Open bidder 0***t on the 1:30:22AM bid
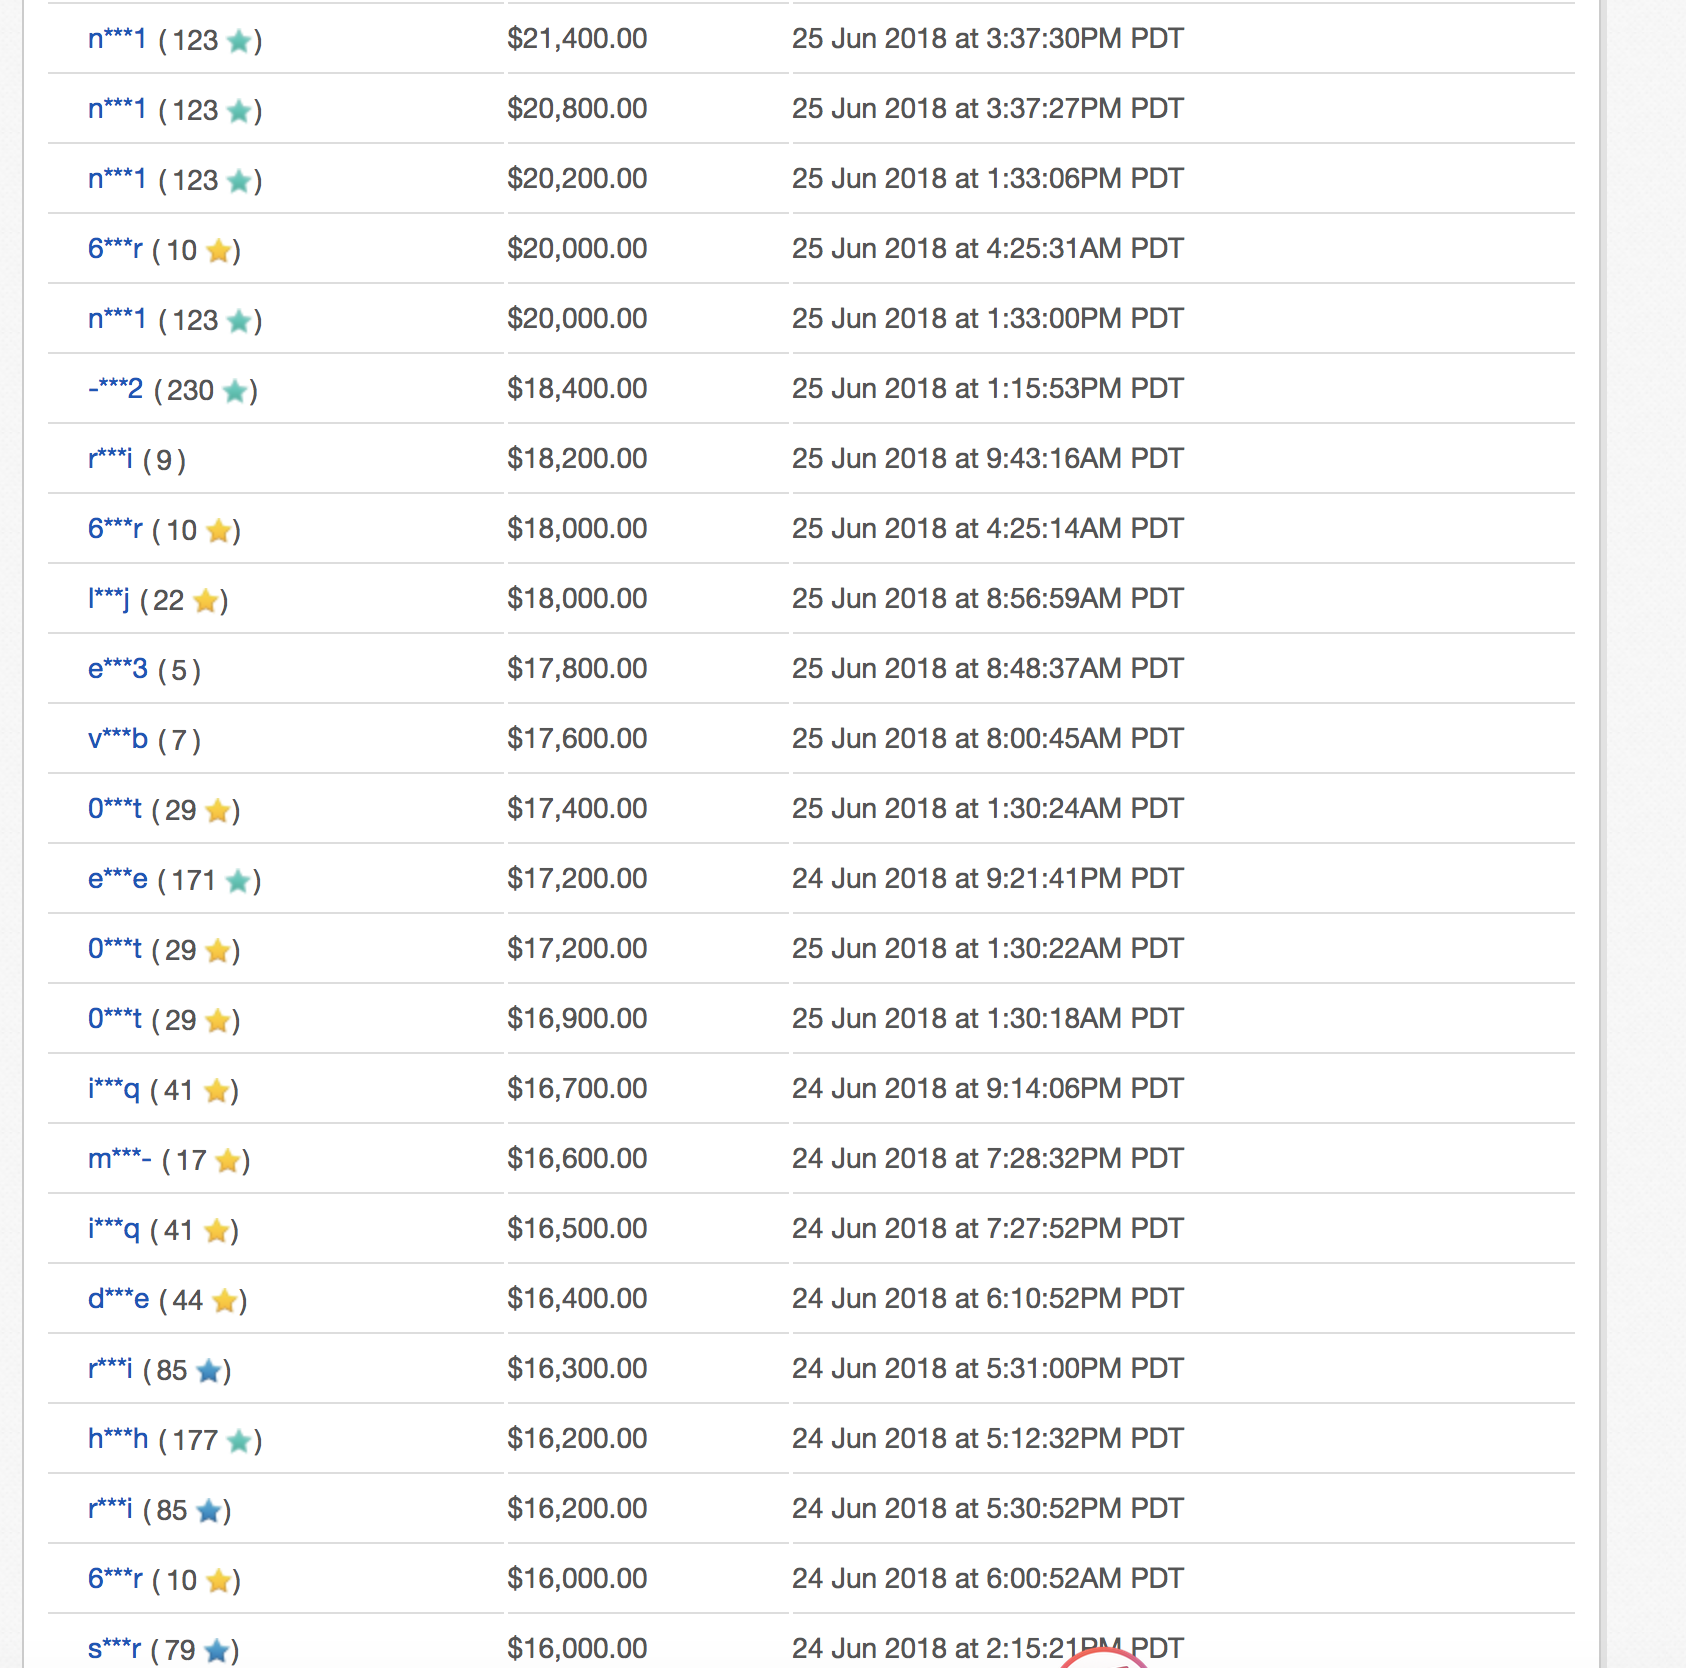The height and width of the screenshot is (1668, 1686). pyautogui.click(x=115, y=949)
